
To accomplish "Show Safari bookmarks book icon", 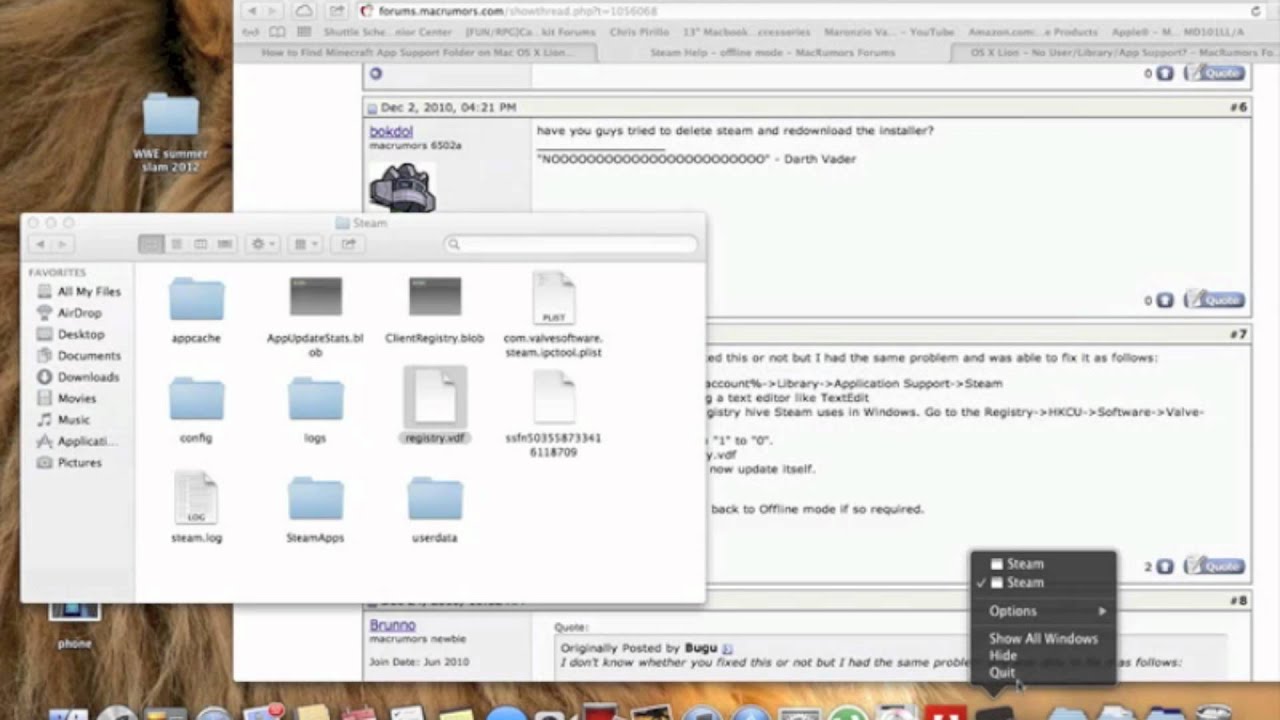I will tap(278, 32).
